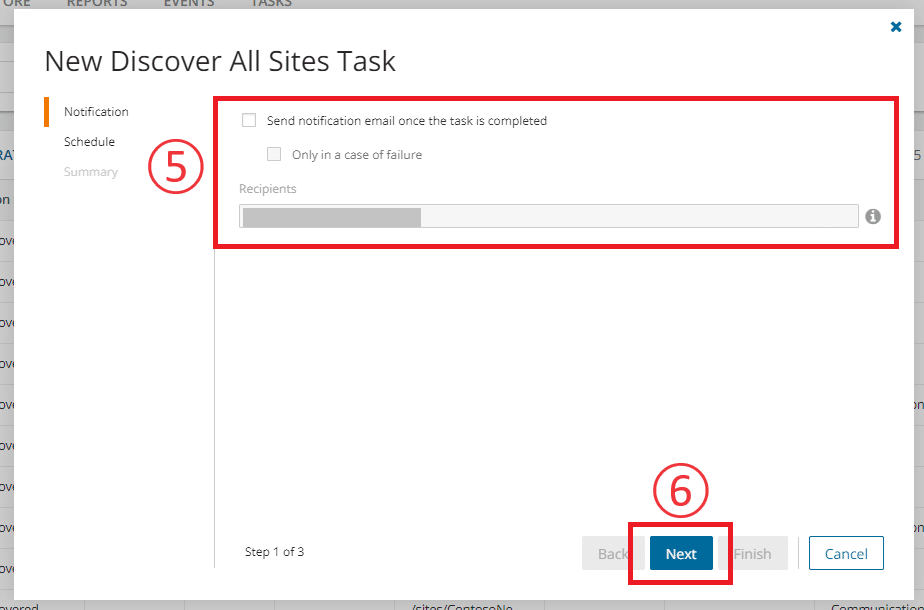Click the info icon beside the Recipients field
The height and width of the screenshot is (610, 924).
pyautogui.click(x=872, y=216)
